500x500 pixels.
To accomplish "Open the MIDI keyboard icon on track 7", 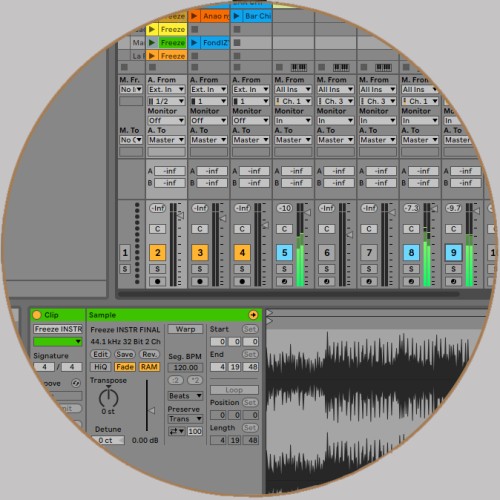I will 383,68.
